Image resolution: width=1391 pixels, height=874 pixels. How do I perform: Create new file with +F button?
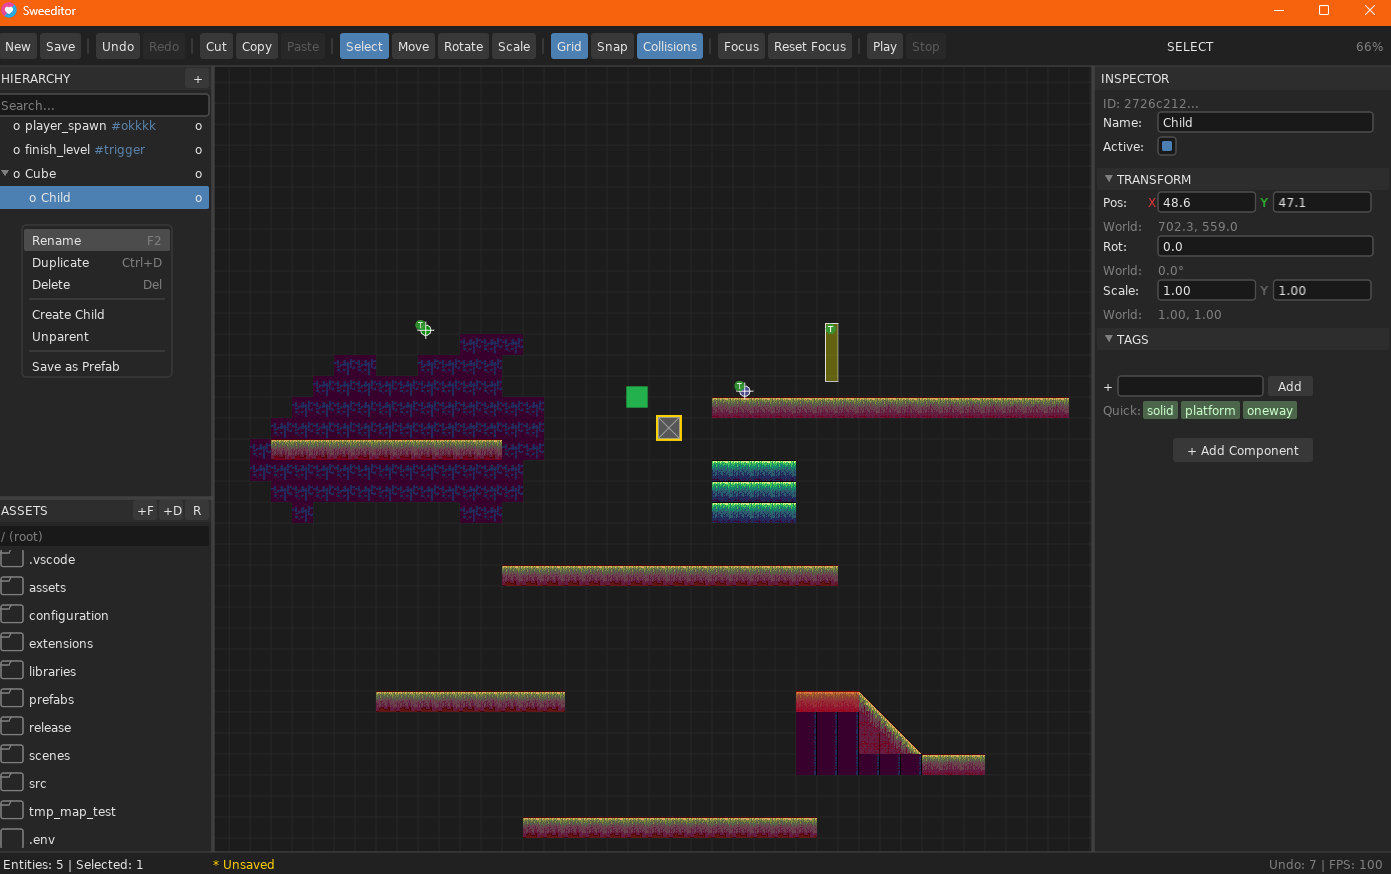pos(146,511)
